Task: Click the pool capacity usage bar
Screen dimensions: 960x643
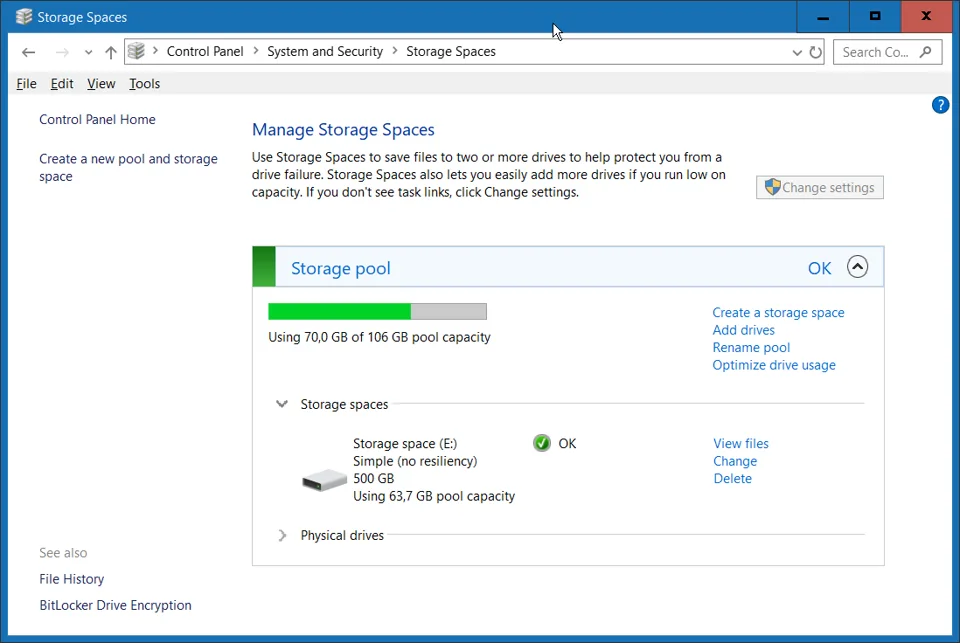Action: (x=377, y=311)
